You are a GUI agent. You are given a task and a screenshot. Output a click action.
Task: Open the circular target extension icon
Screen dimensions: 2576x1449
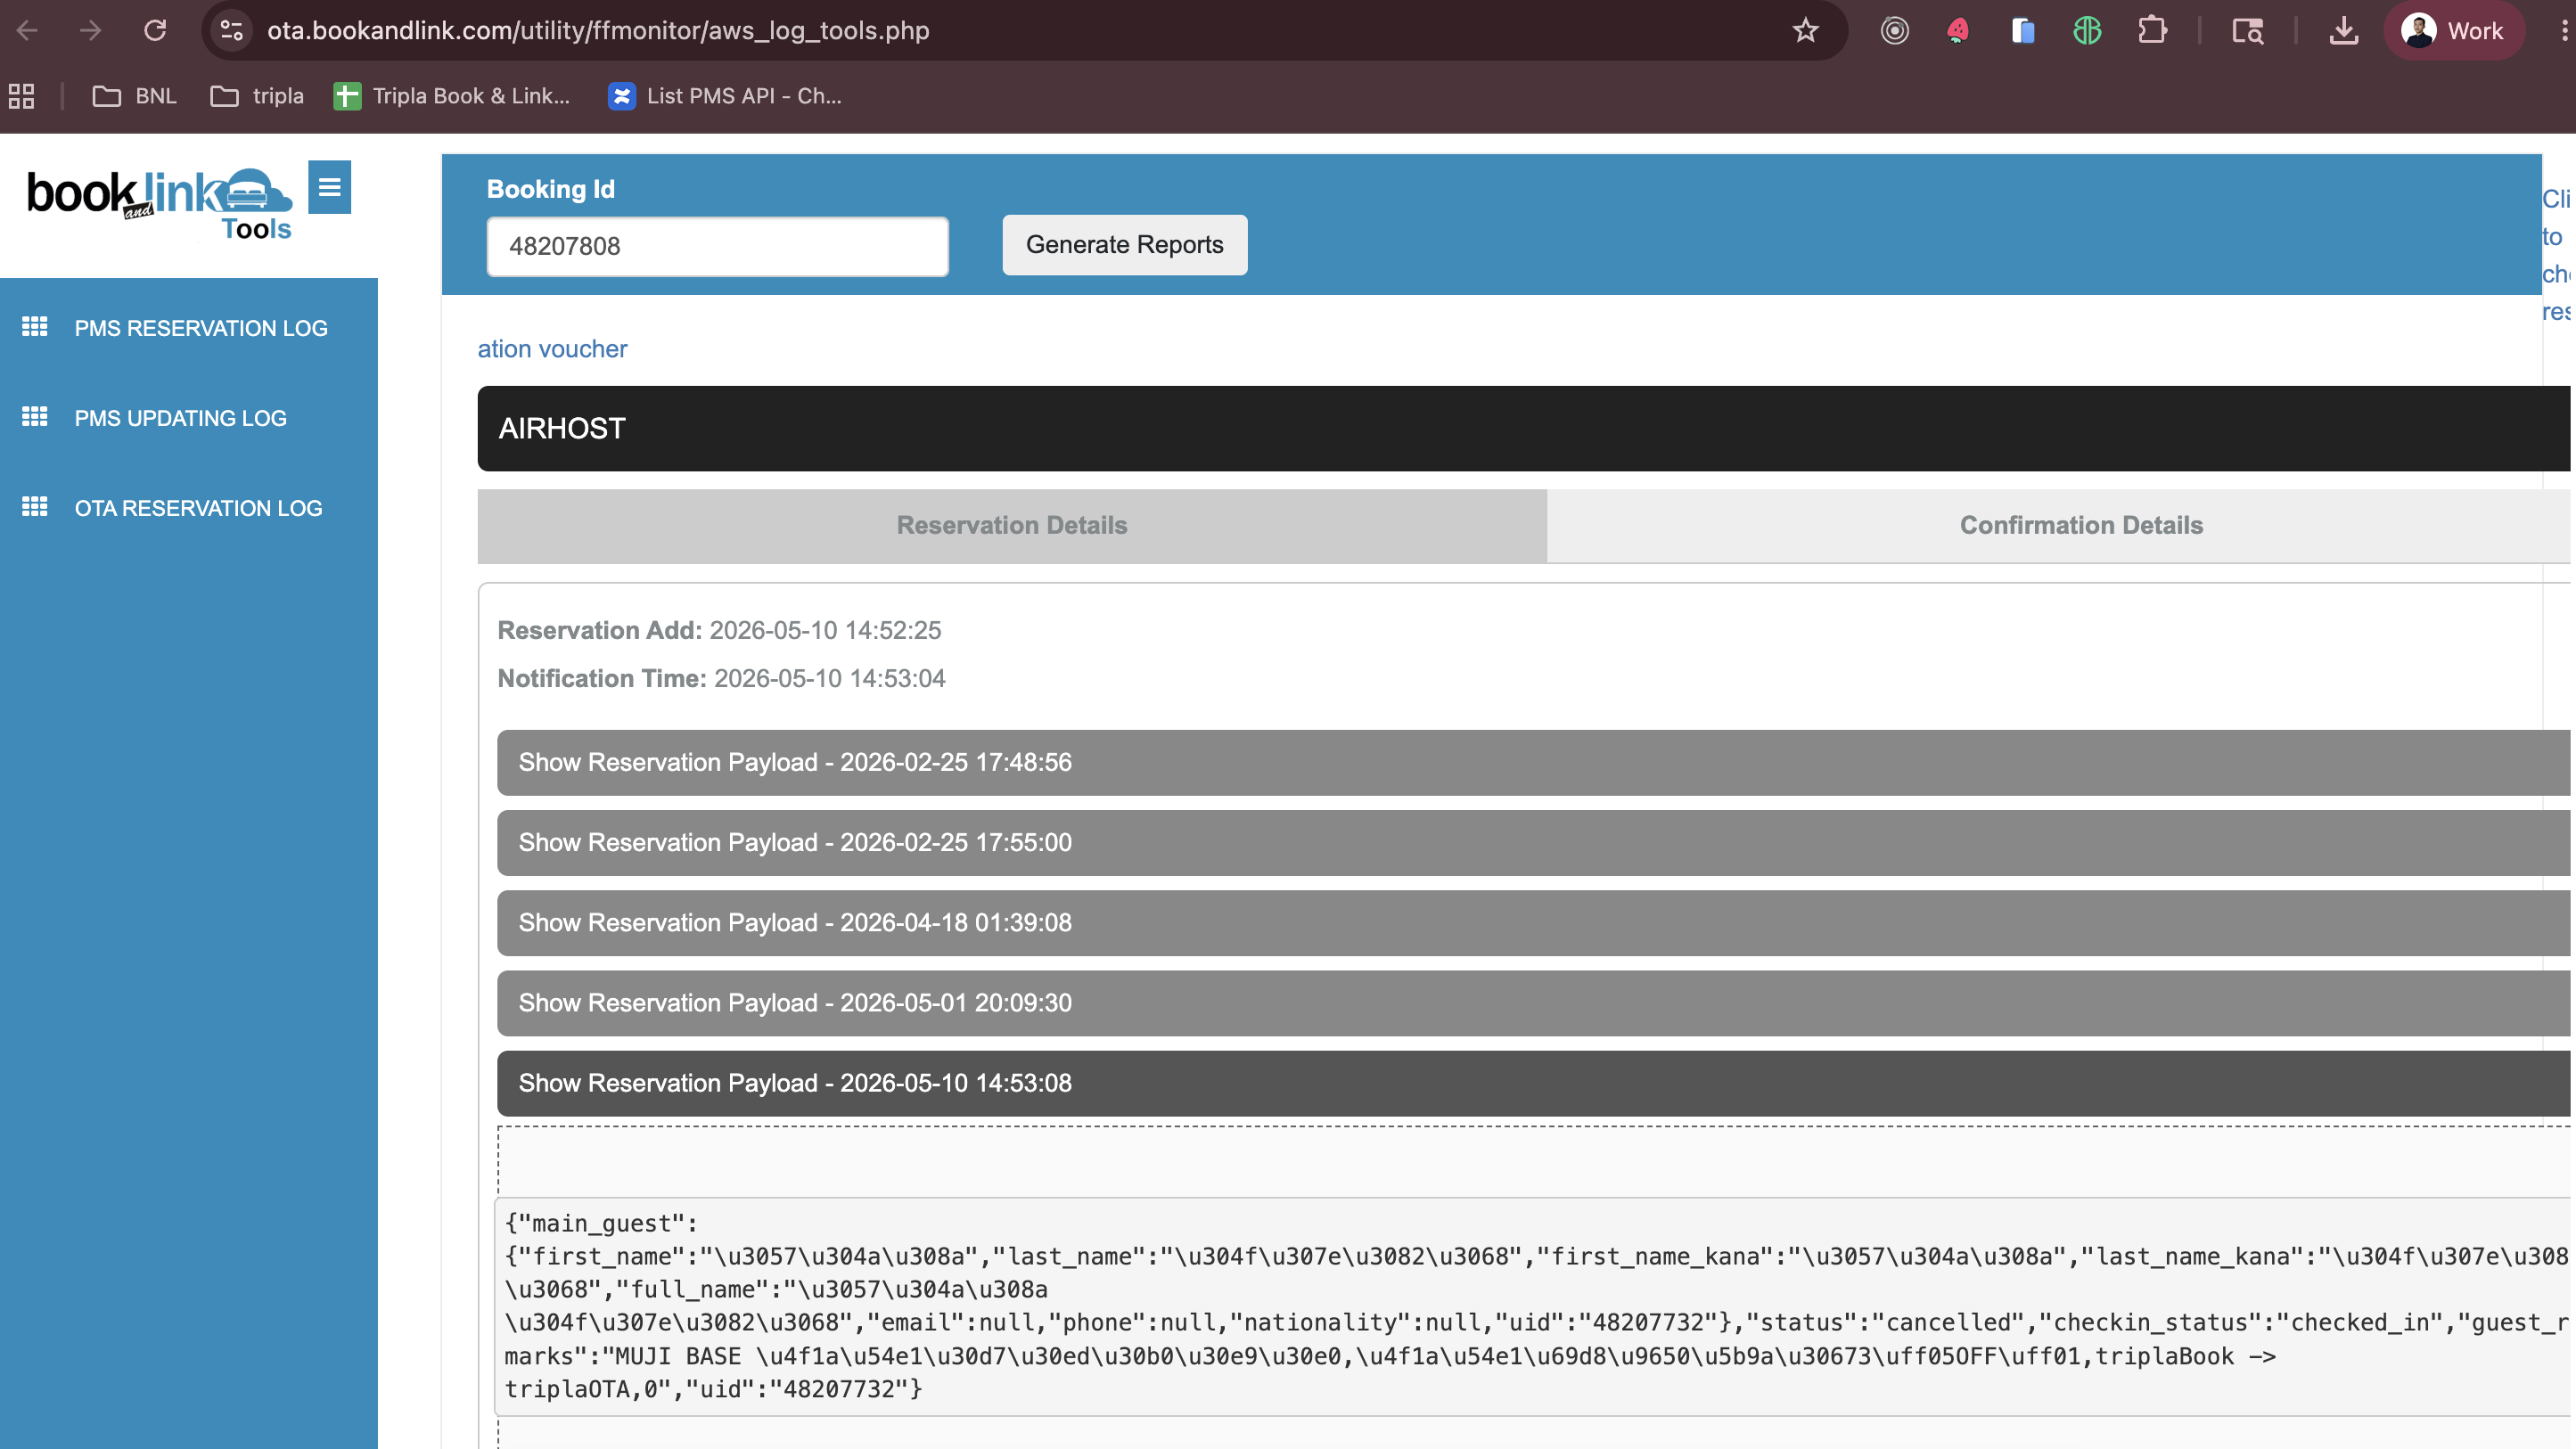point(1894,31)
